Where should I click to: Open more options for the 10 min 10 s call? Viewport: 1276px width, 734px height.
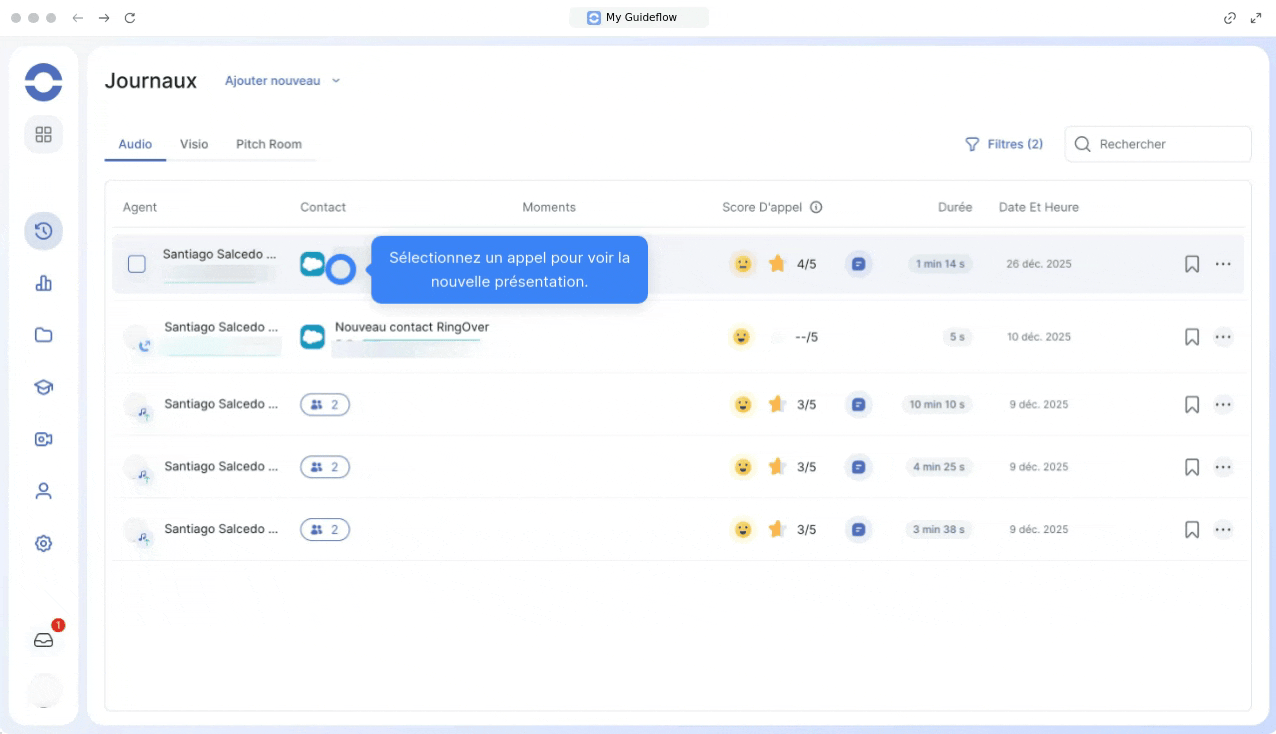tap(1223, 405)
